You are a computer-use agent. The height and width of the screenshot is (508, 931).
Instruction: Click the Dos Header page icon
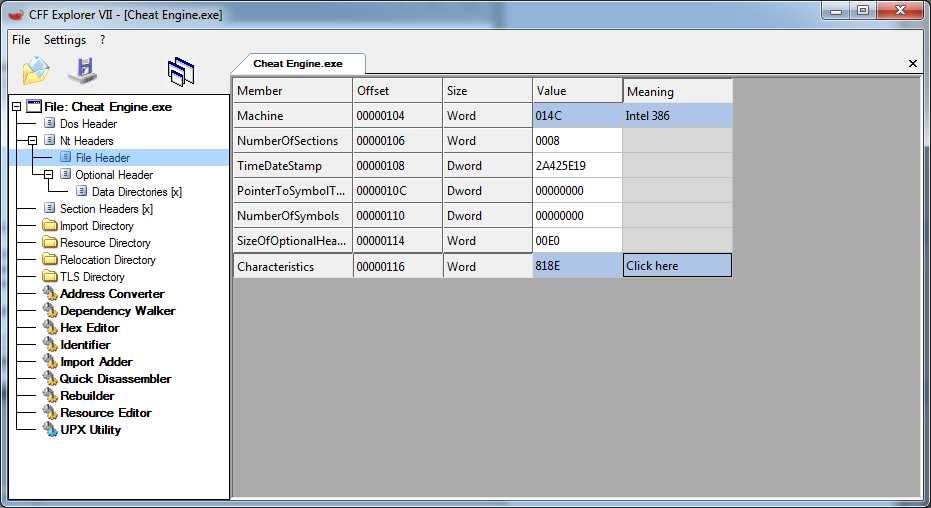[x=50, y=123]
